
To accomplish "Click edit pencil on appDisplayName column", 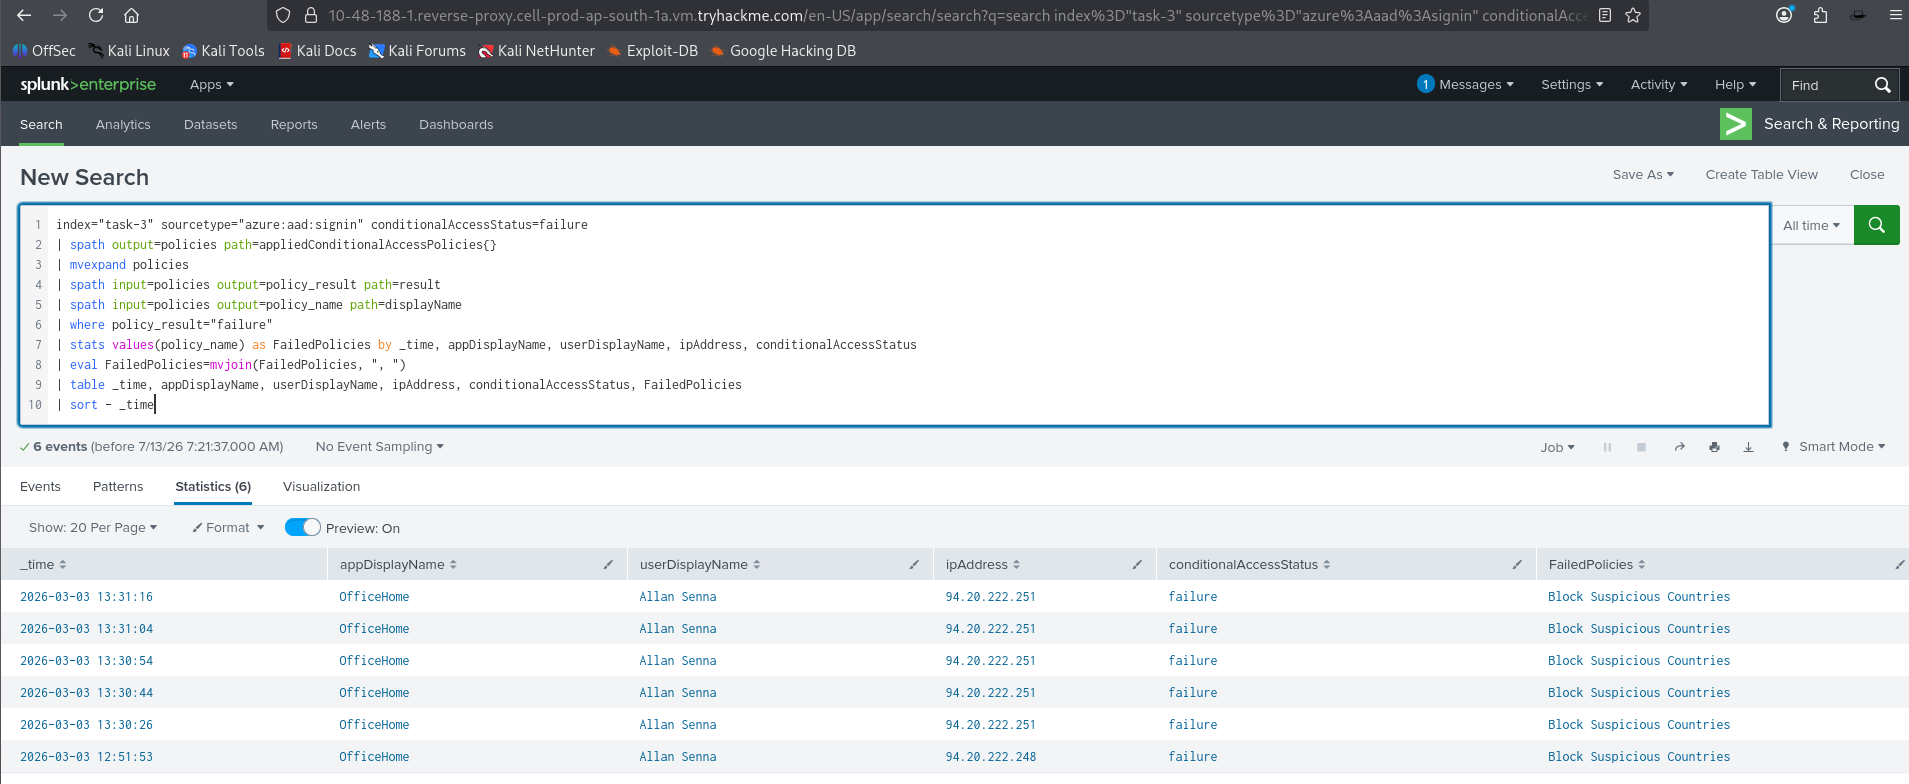I will [608, 565].
